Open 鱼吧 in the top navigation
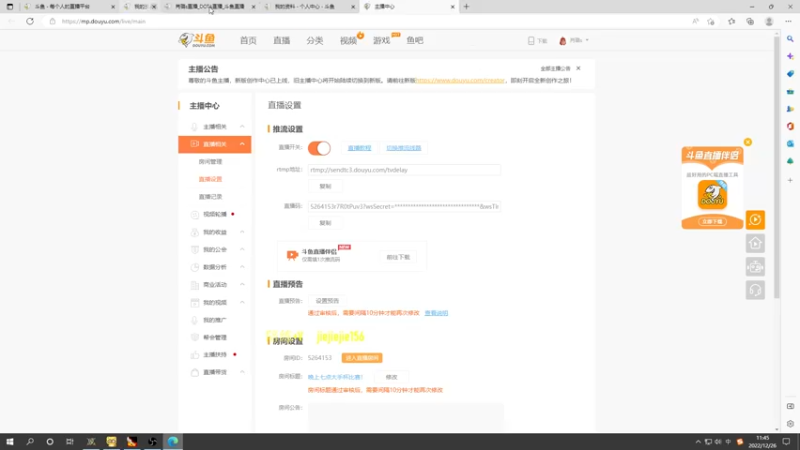 (x=415, y=40)
